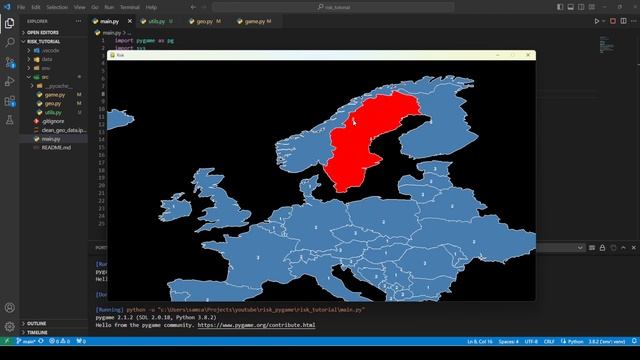Open the run options dropdown arrow

click(x=603, y=21)
